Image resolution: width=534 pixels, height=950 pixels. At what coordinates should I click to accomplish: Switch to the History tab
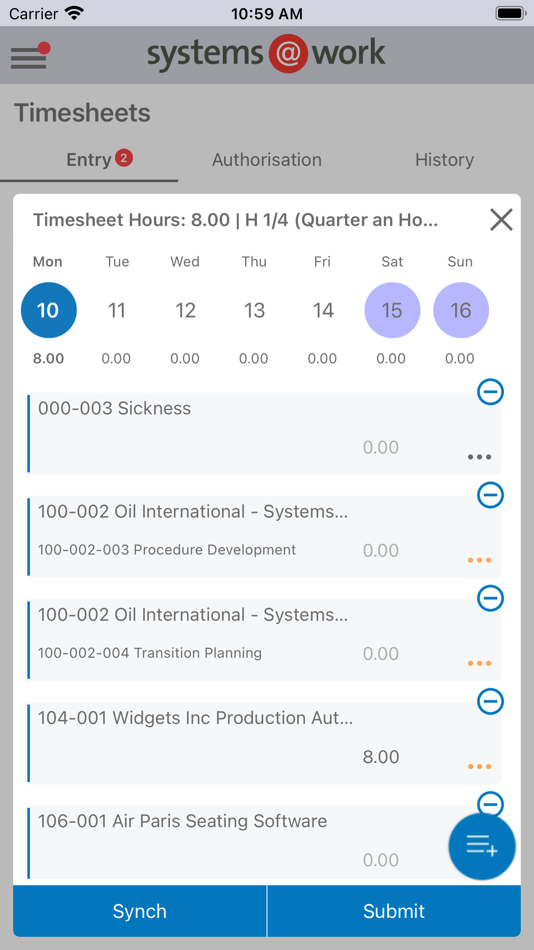[x=444, y=160]
